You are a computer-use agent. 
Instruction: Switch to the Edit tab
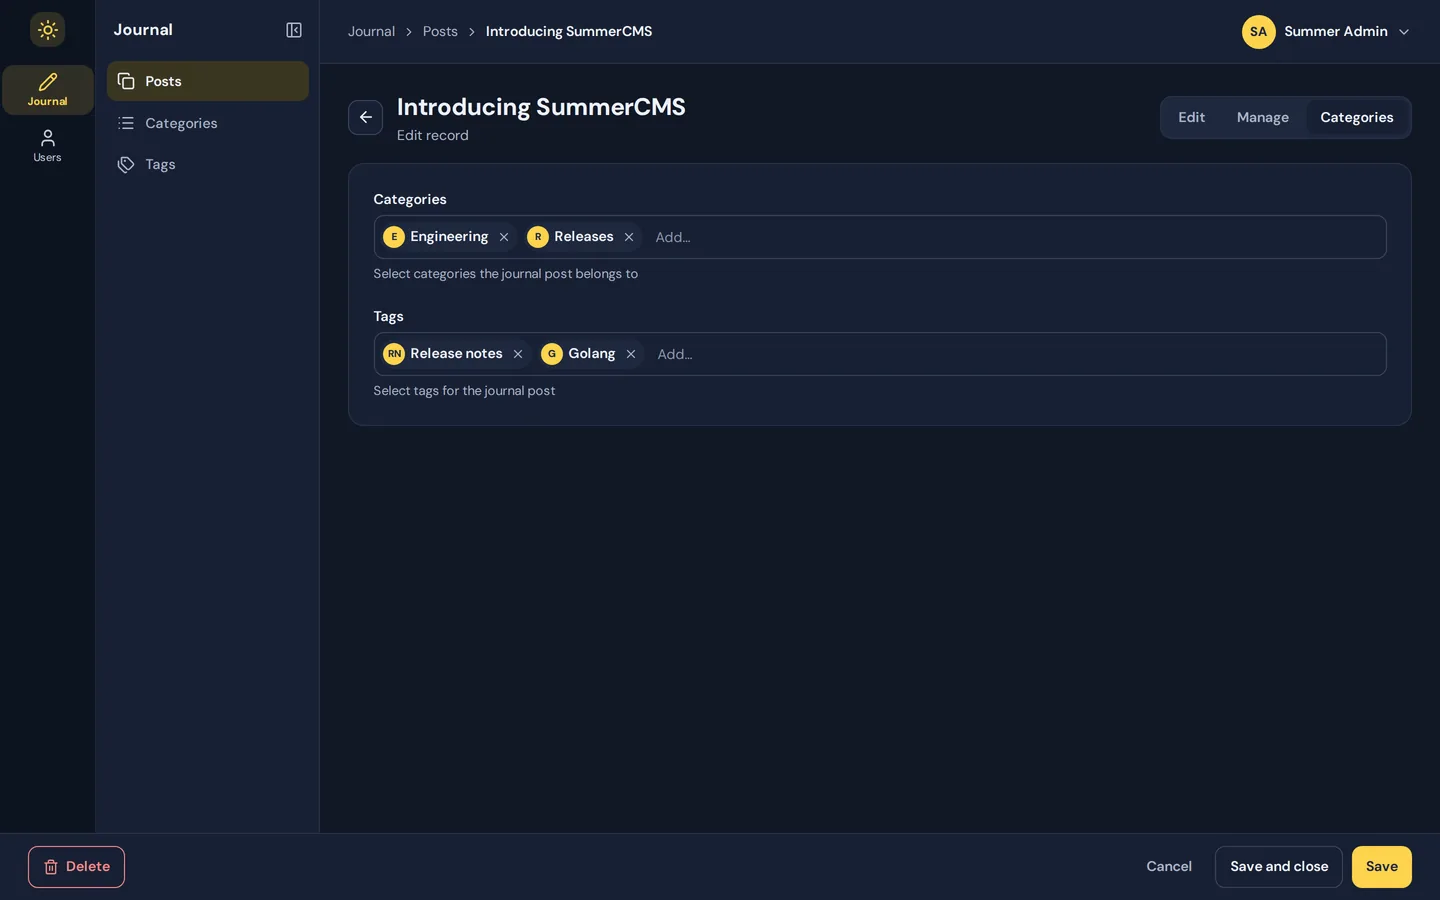[x=1191, y=117]
